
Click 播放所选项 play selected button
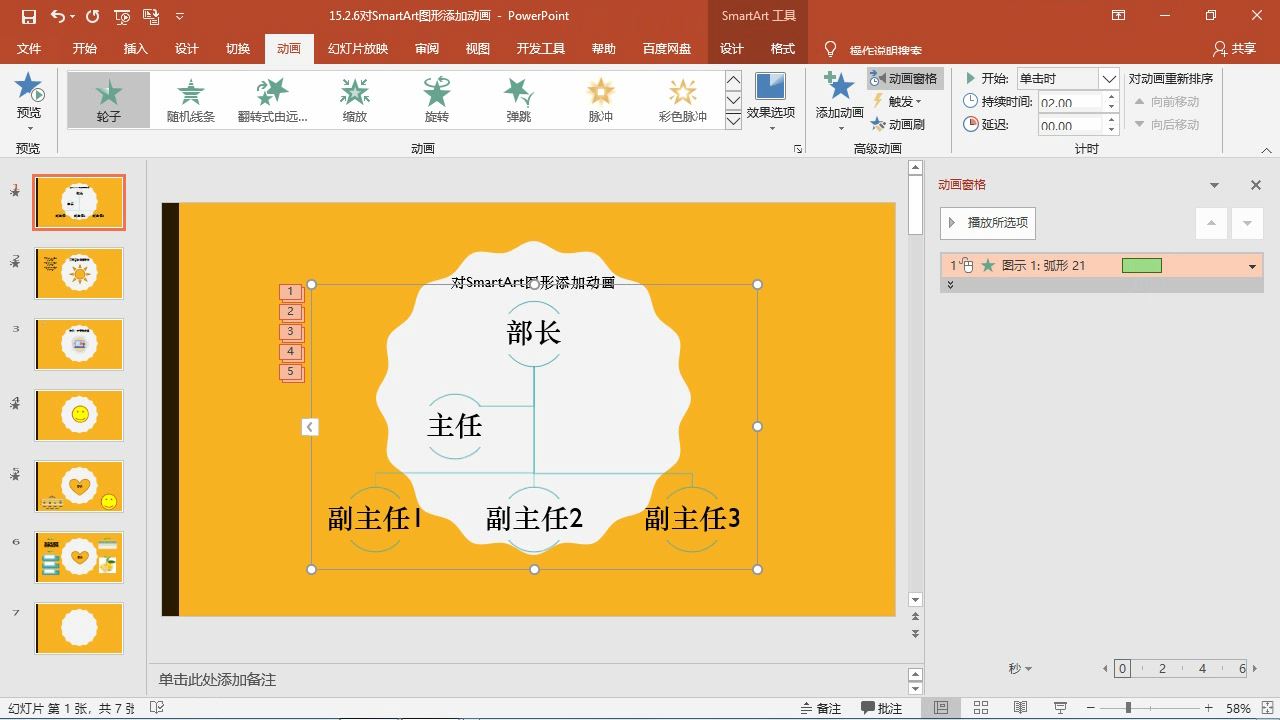click(987, 222)
